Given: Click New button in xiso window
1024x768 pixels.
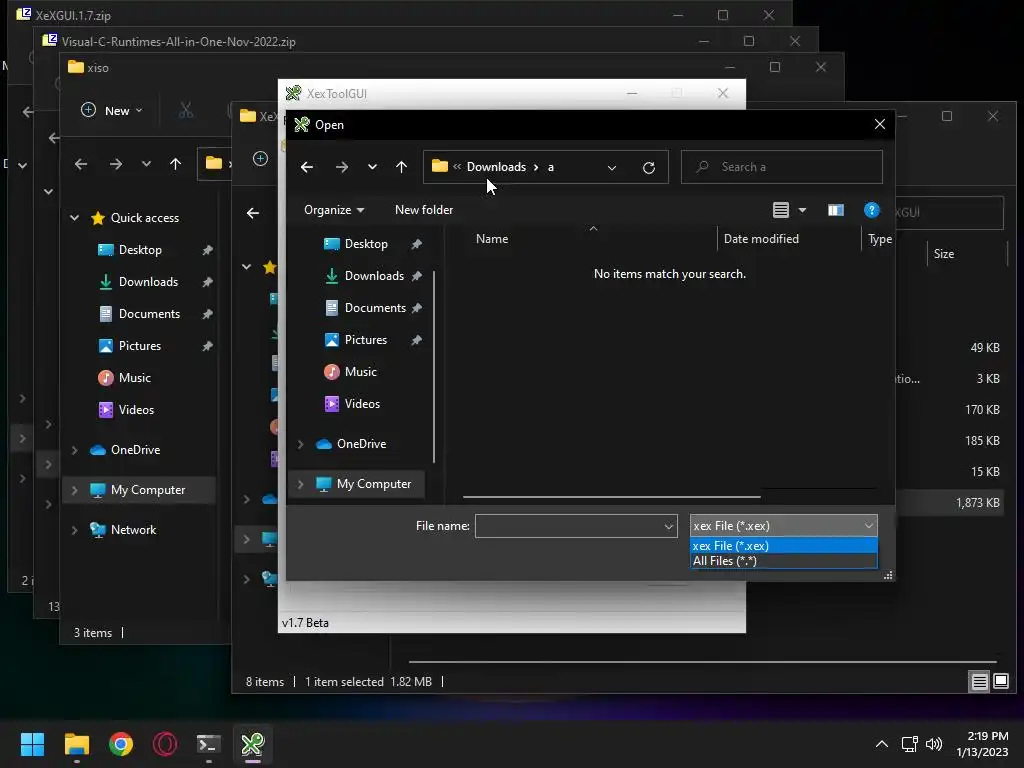Looking at the screenshot, I should [112, 110].
